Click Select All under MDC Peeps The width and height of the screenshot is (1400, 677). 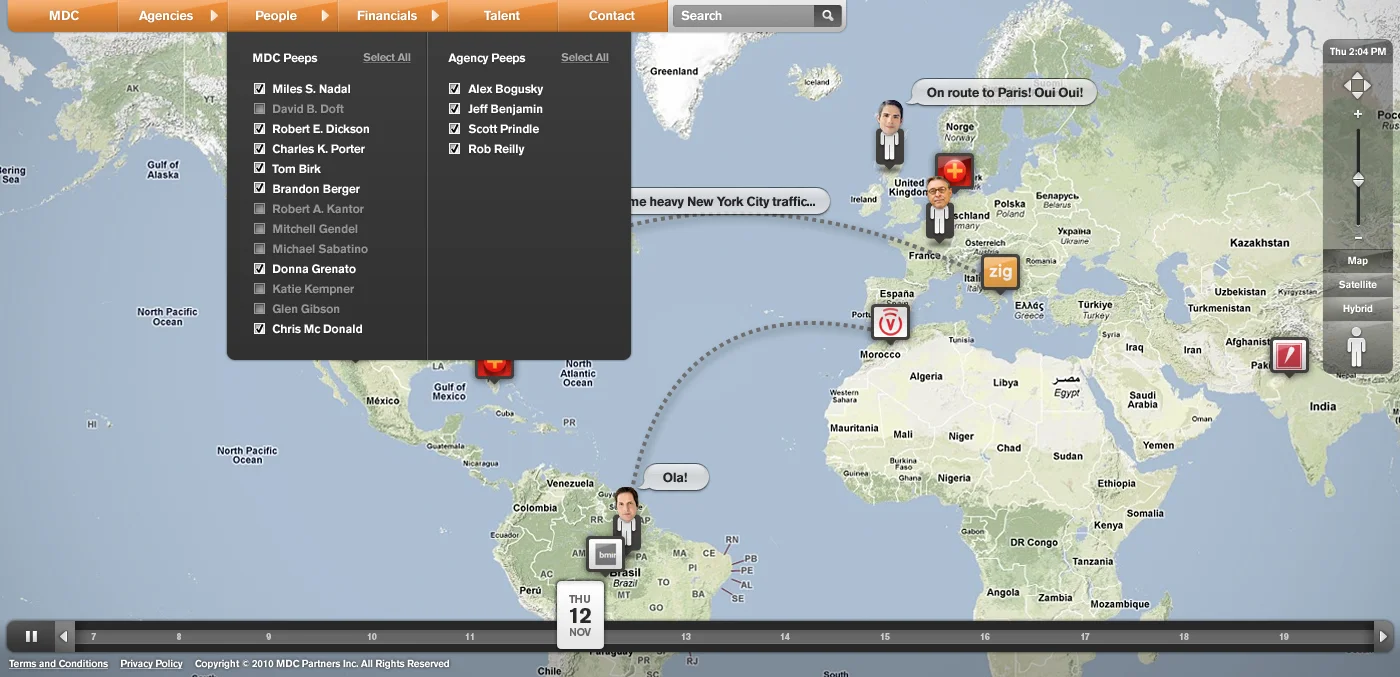tap(387, 58)
